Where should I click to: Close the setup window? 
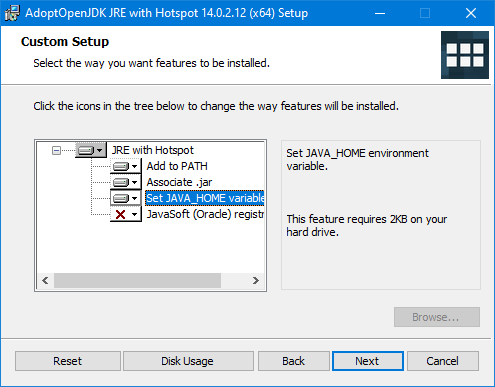(x=471, y=13)
